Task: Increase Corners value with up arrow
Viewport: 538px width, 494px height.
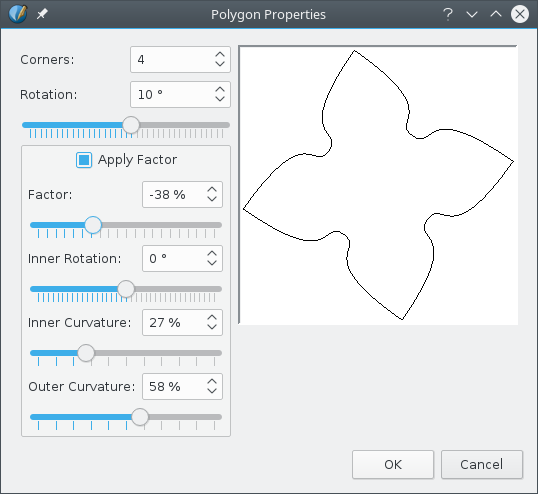Action: (220, 55)
